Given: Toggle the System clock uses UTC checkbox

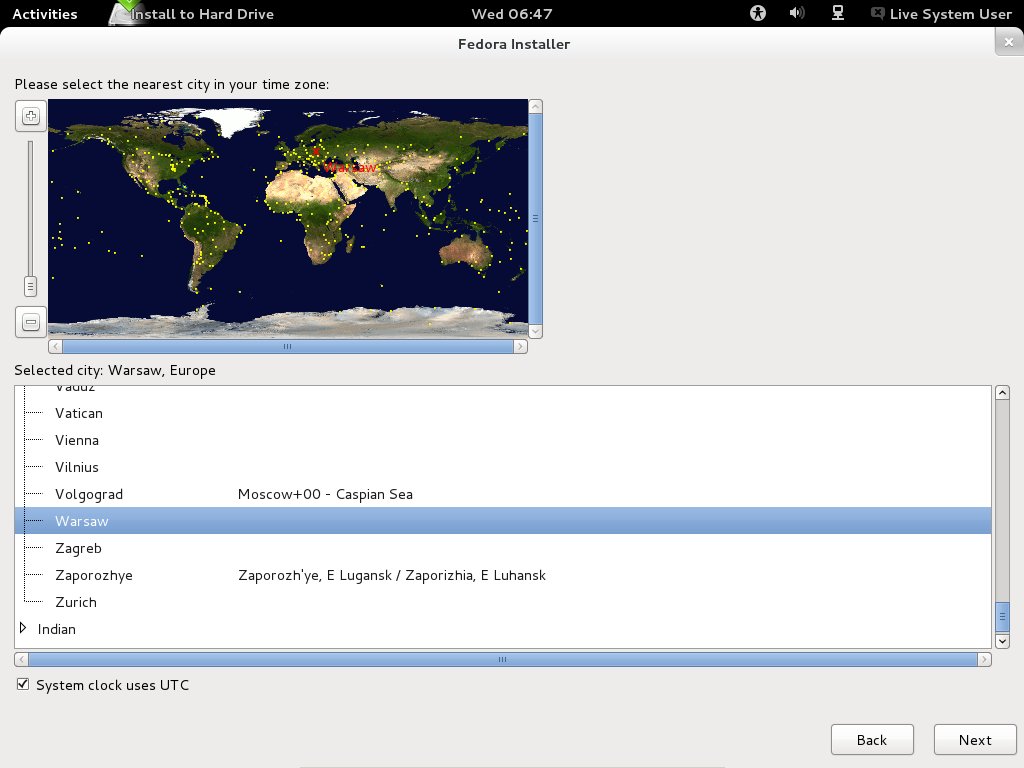Looking at the screenshot, I should coord(23,684).
